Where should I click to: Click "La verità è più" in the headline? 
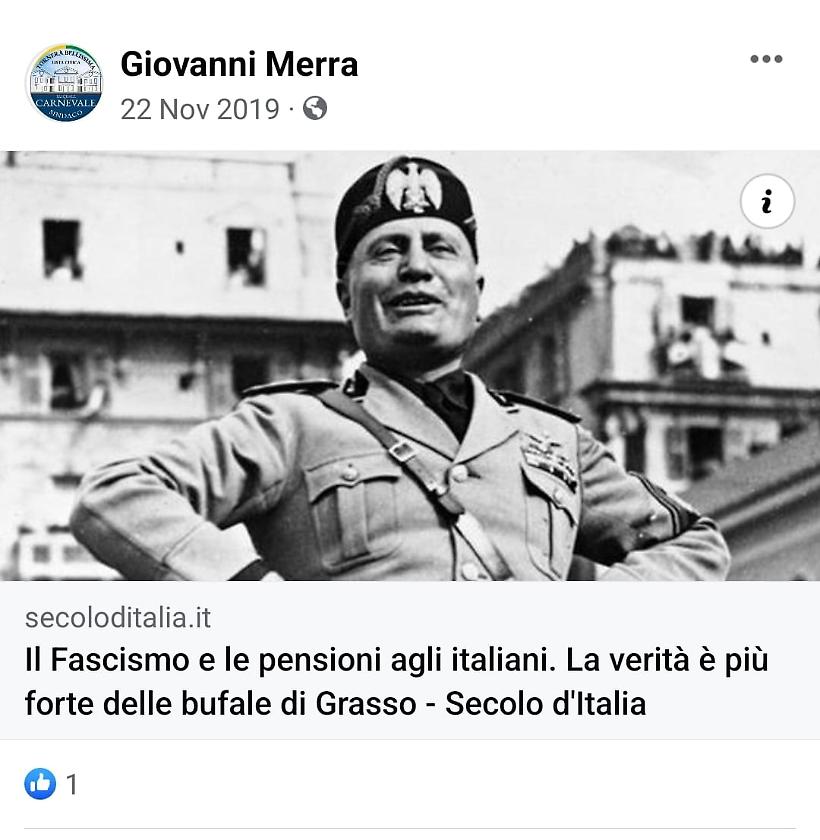tap(667, 659)
